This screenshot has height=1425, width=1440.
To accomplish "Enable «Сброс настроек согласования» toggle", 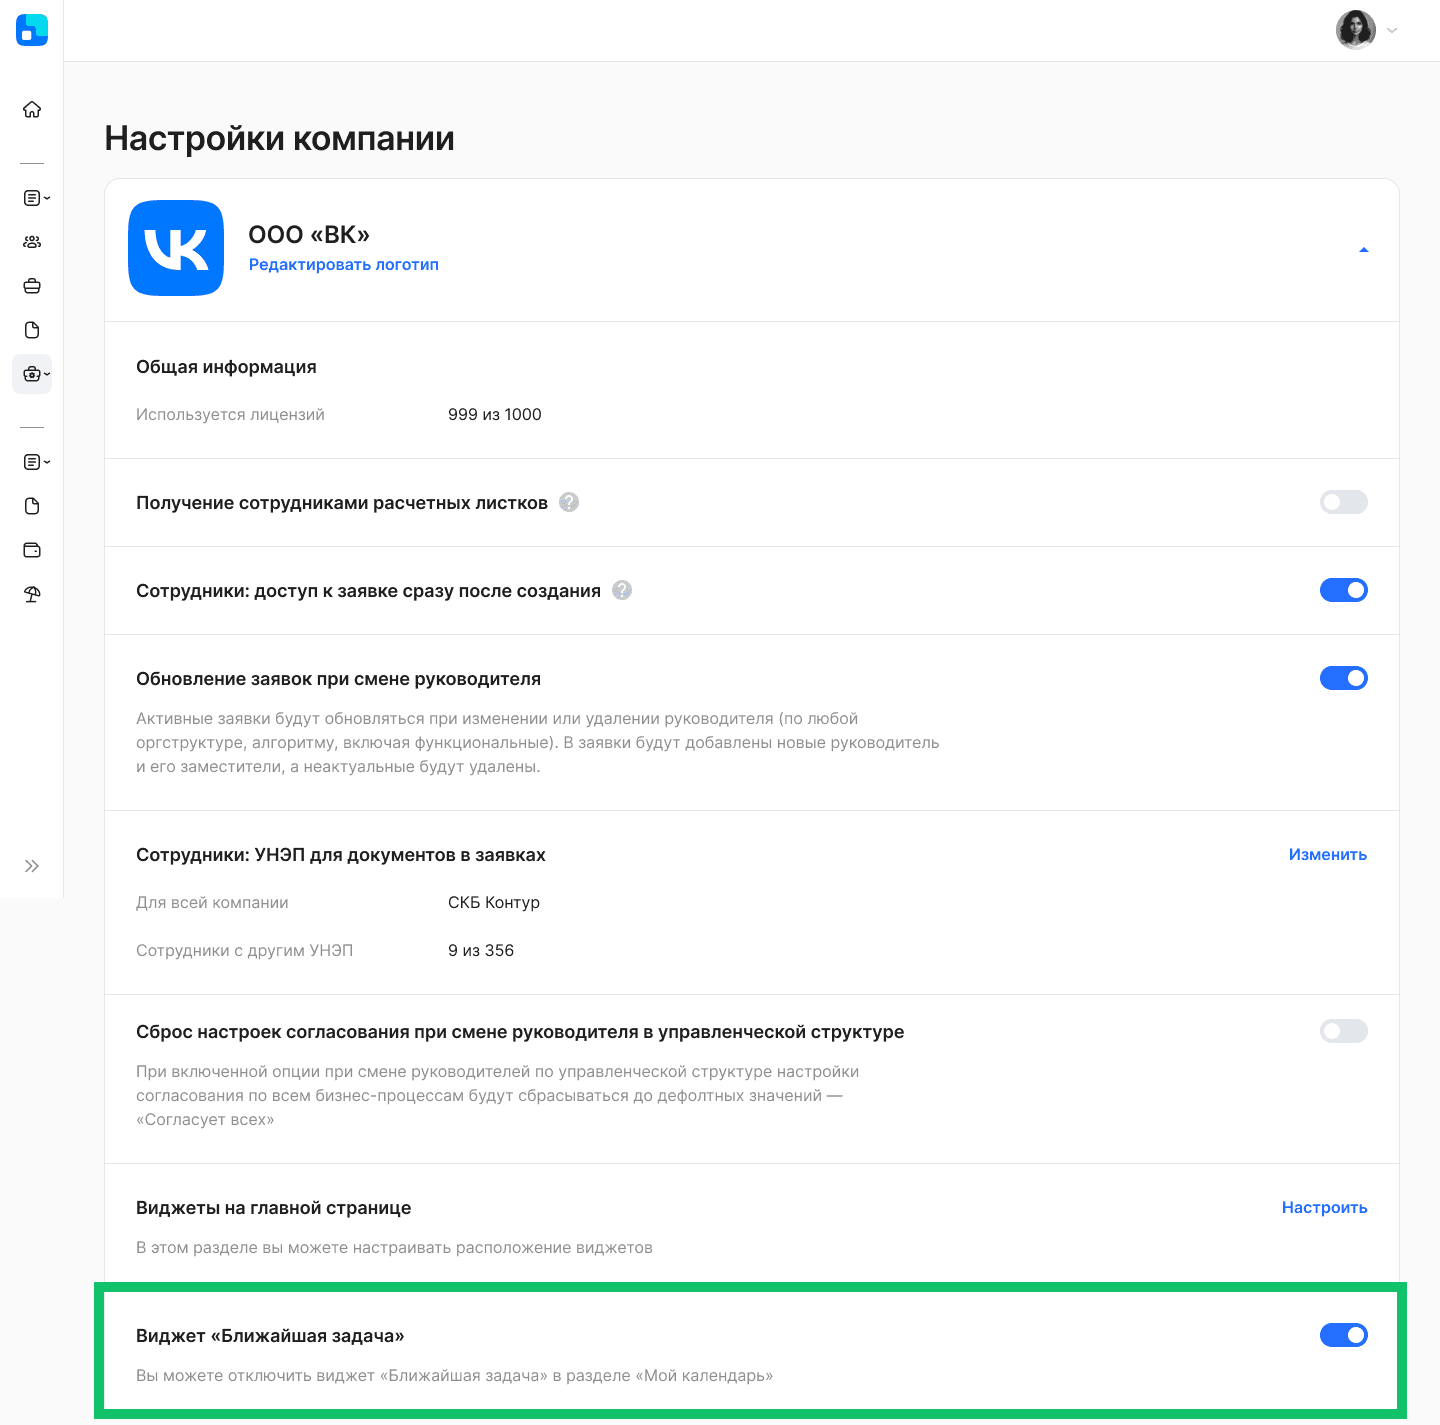I will tap(1343, 1031).
